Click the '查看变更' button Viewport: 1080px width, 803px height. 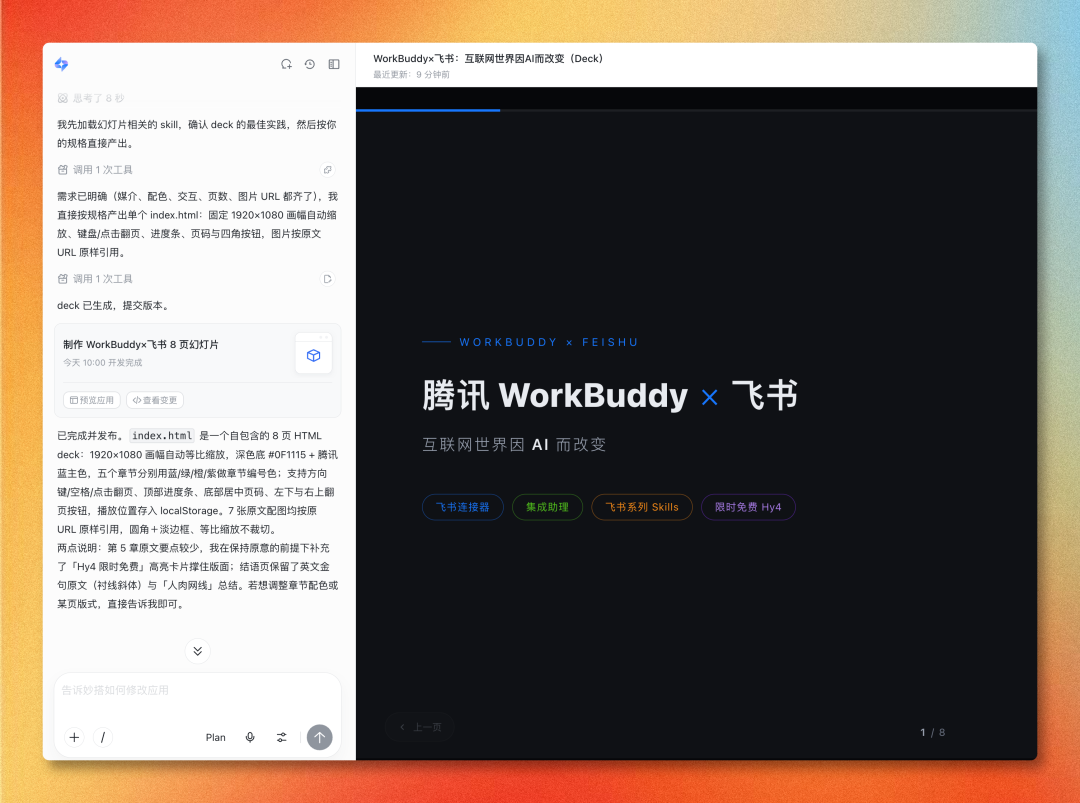[155, 400]
